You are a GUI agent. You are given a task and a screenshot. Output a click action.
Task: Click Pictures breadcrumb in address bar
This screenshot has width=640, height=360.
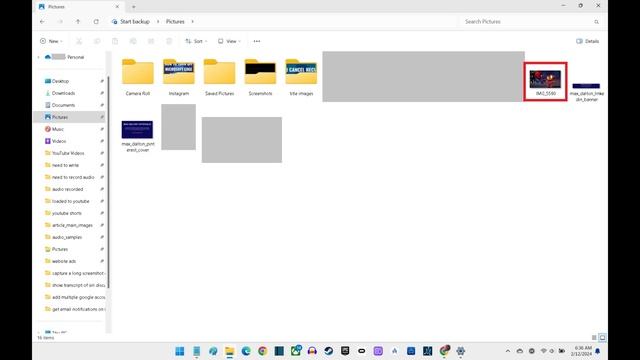[175, 22]
